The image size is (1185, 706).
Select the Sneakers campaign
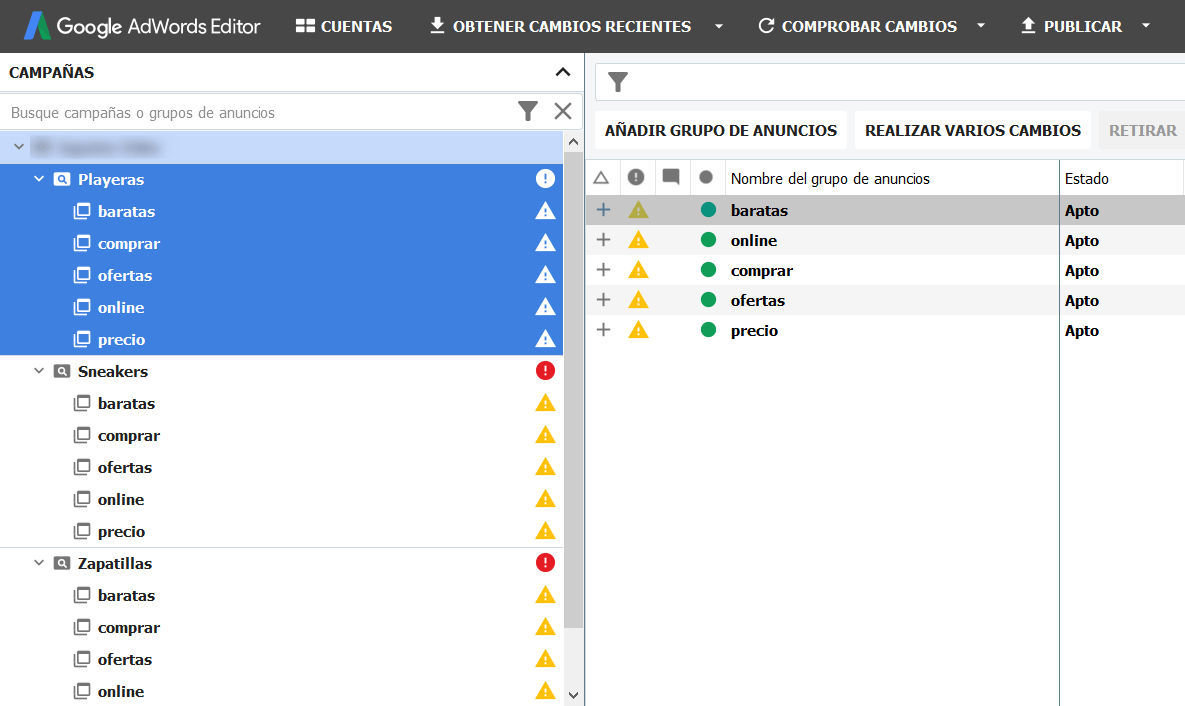[113, 372]
